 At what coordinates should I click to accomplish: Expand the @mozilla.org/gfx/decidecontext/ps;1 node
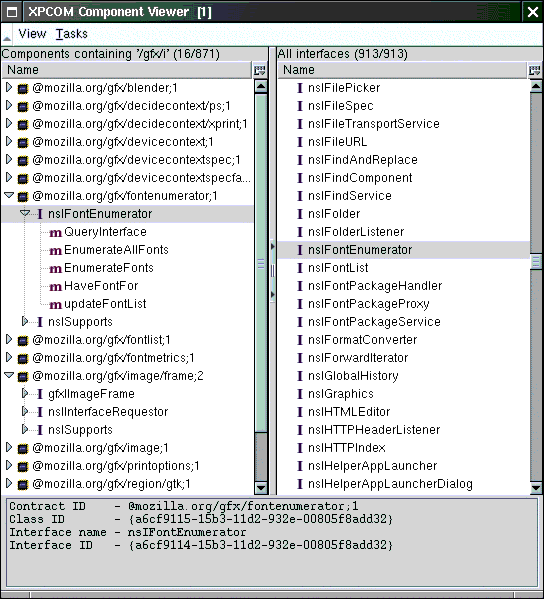(x=9, y=105)
